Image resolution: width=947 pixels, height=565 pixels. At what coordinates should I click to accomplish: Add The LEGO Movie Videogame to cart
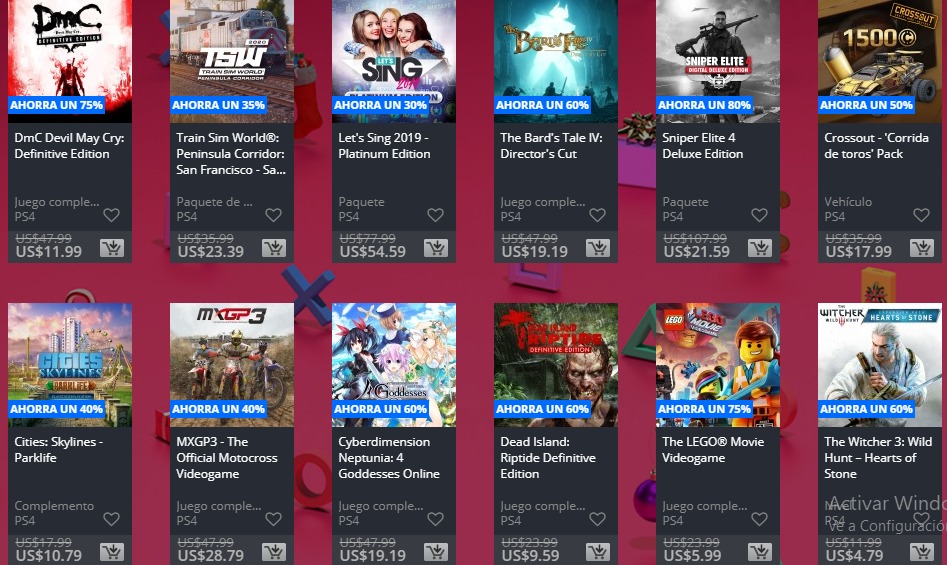[759, 552]
